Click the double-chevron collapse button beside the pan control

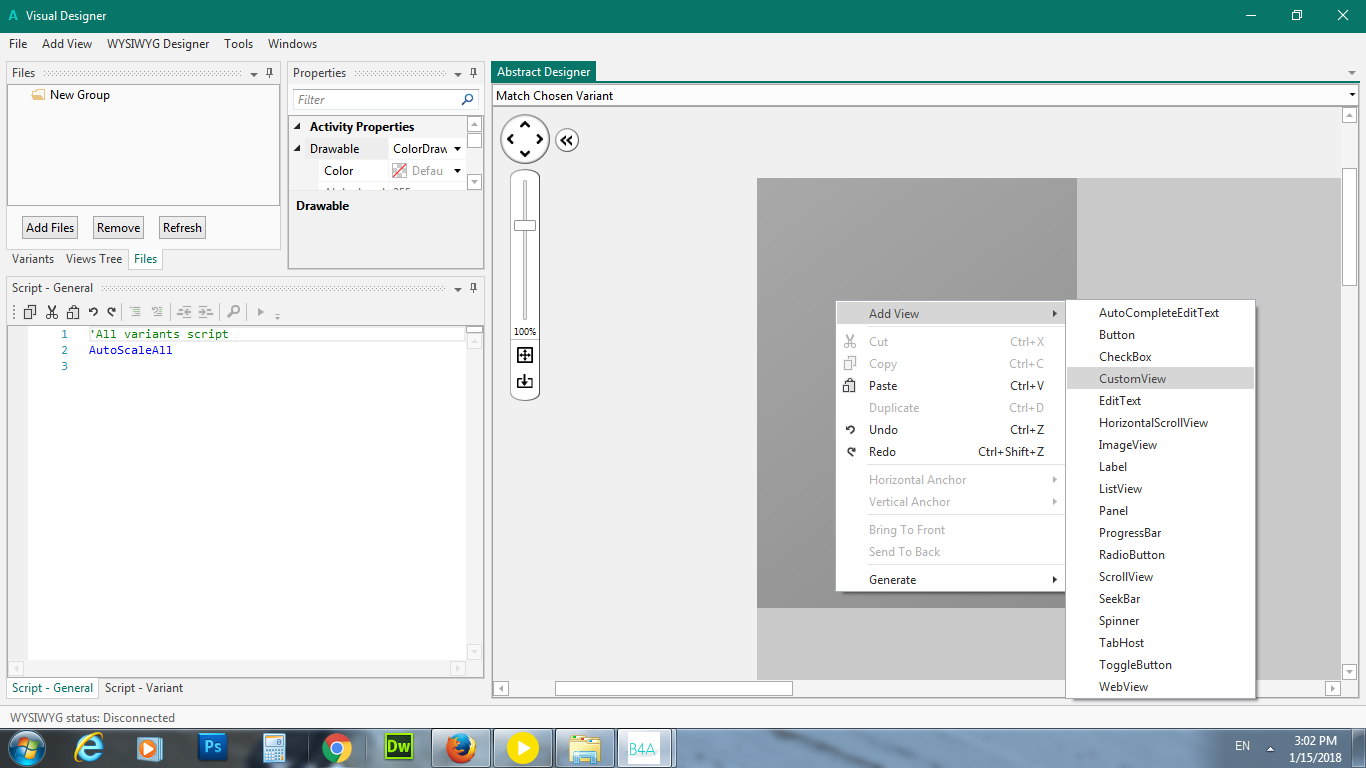567,141
